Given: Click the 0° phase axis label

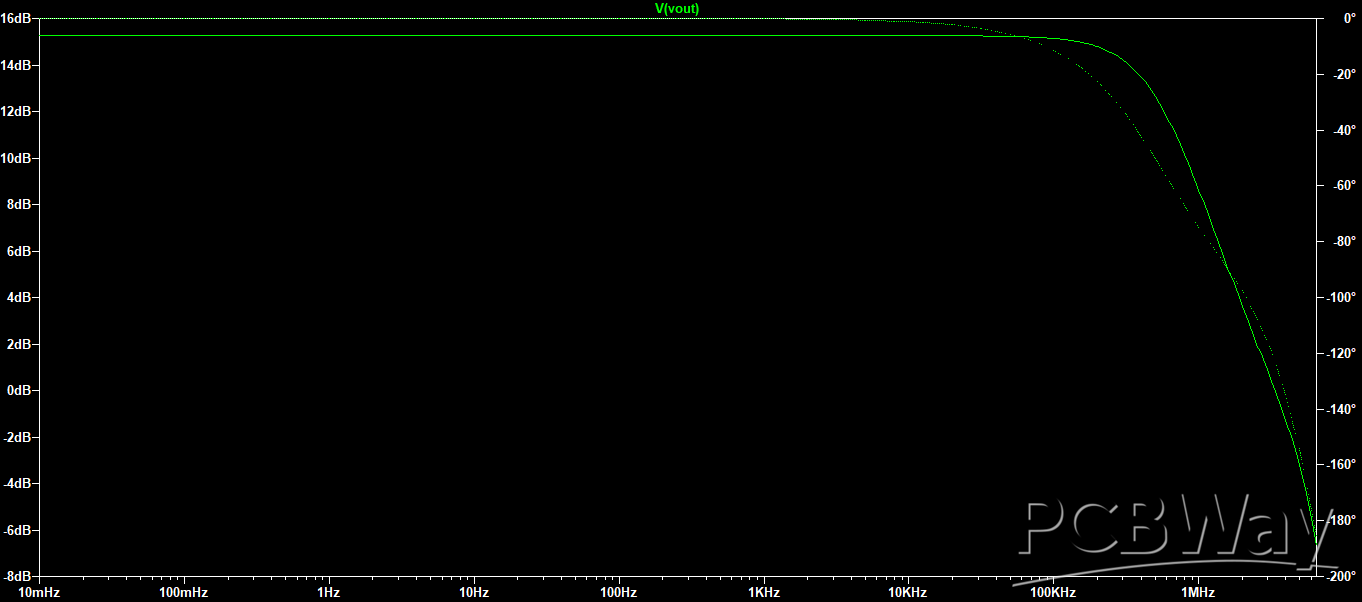Looking at the screenshot, I should (1349, 18).
